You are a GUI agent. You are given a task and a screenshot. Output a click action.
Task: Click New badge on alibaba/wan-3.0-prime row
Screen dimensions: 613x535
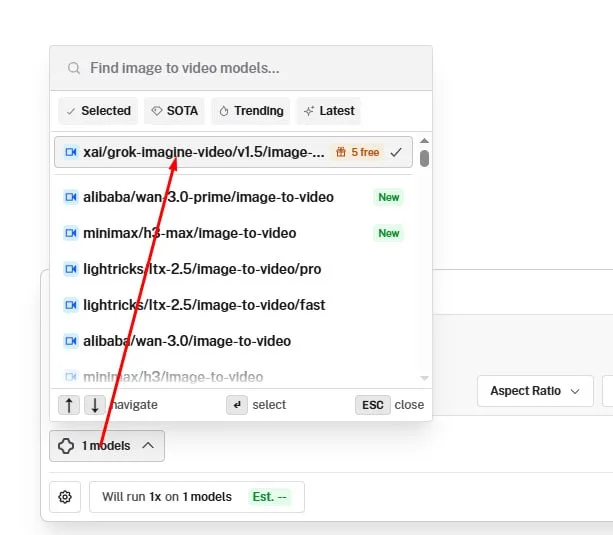pos(389,197)
